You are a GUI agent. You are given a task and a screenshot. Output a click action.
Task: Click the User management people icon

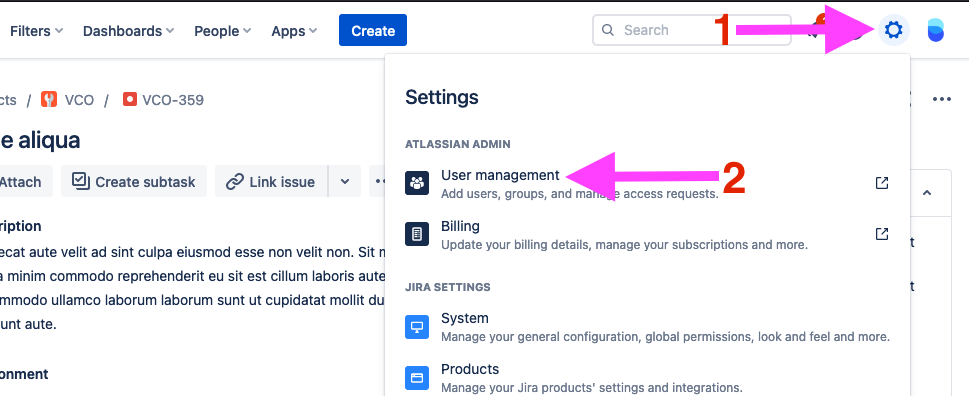click(x=417, y=183)
